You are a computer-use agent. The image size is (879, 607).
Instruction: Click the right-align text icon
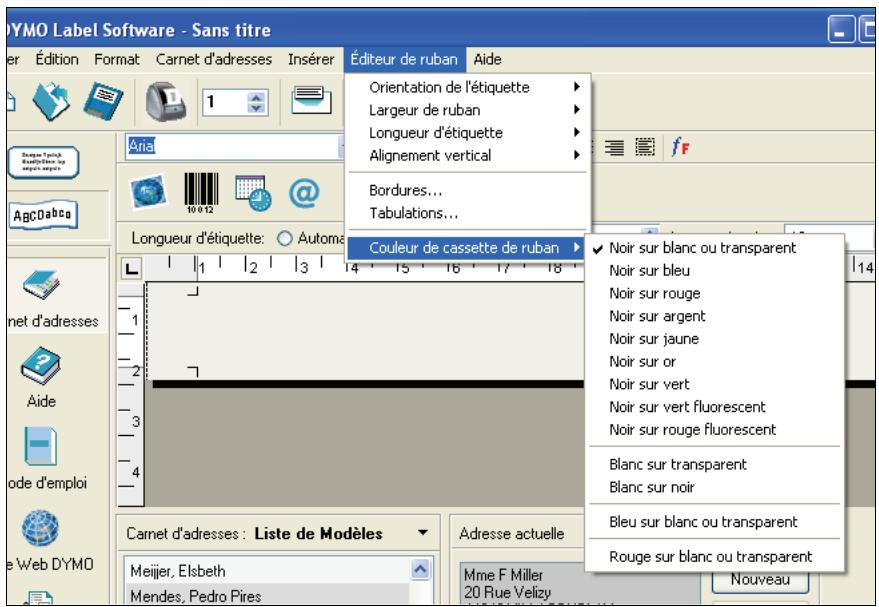tap(614, 147)
